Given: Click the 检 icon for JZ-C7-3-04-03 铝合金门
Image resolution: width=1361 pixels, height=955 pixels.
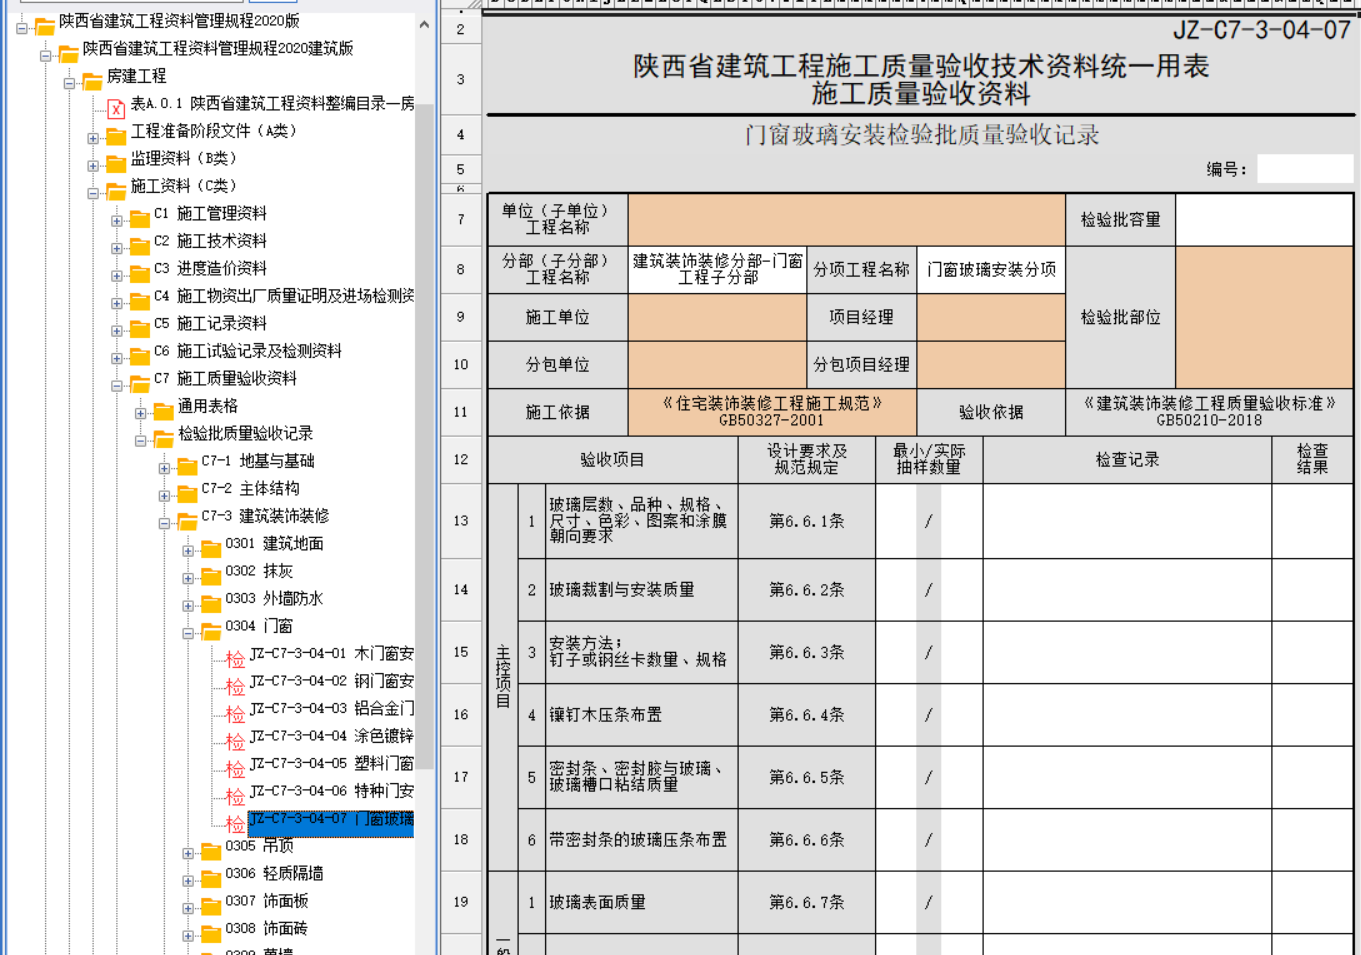Looking at the screenshot, I should pos(235,713).
